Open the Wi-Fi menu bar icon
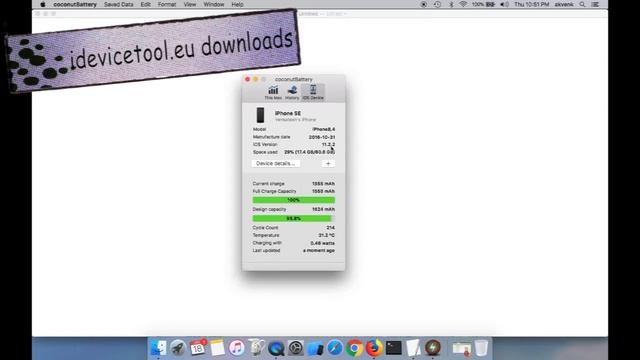 coord(463,4)
